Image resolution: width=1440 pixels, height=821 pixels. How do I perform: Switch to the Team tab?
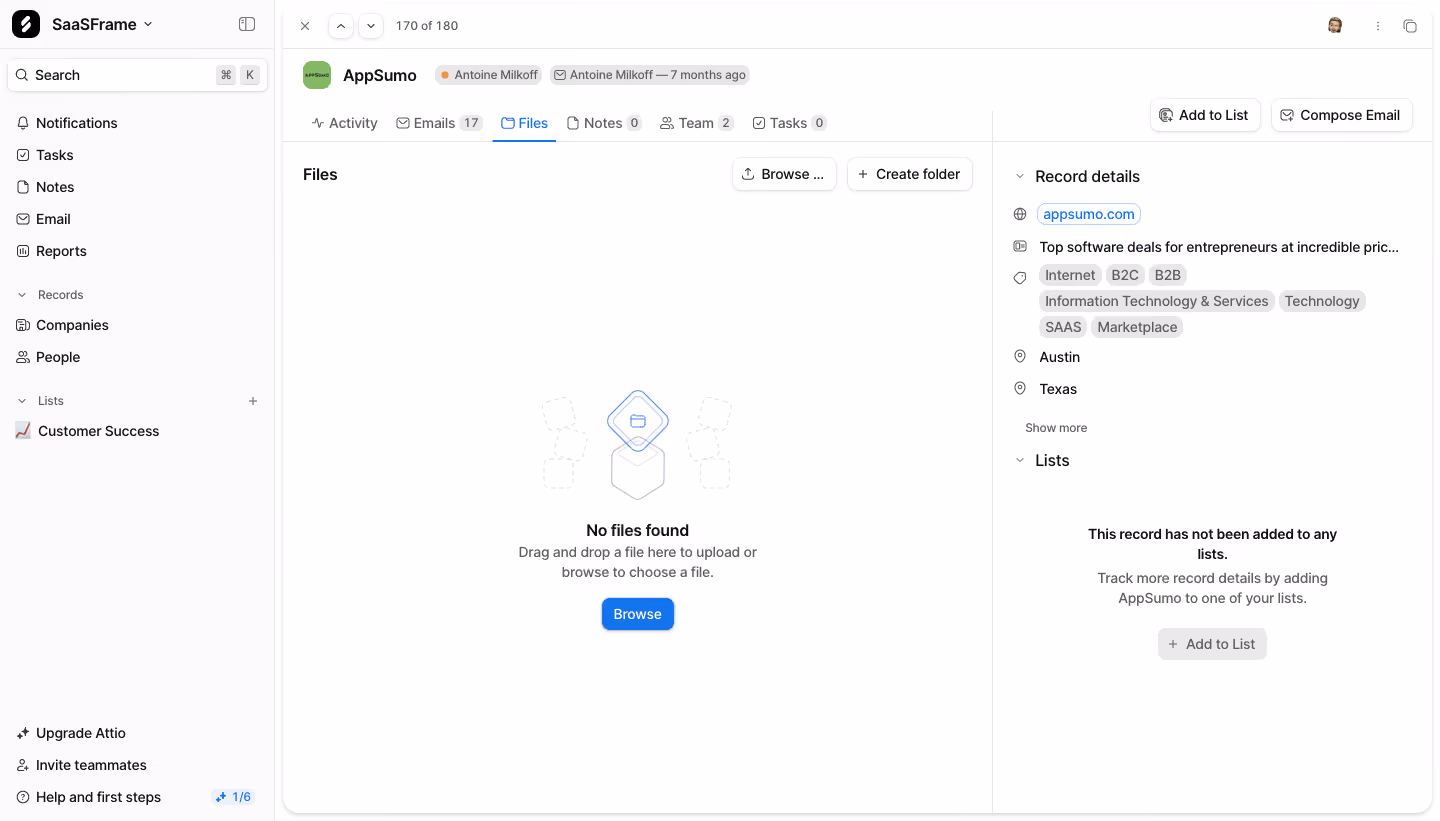697,123
